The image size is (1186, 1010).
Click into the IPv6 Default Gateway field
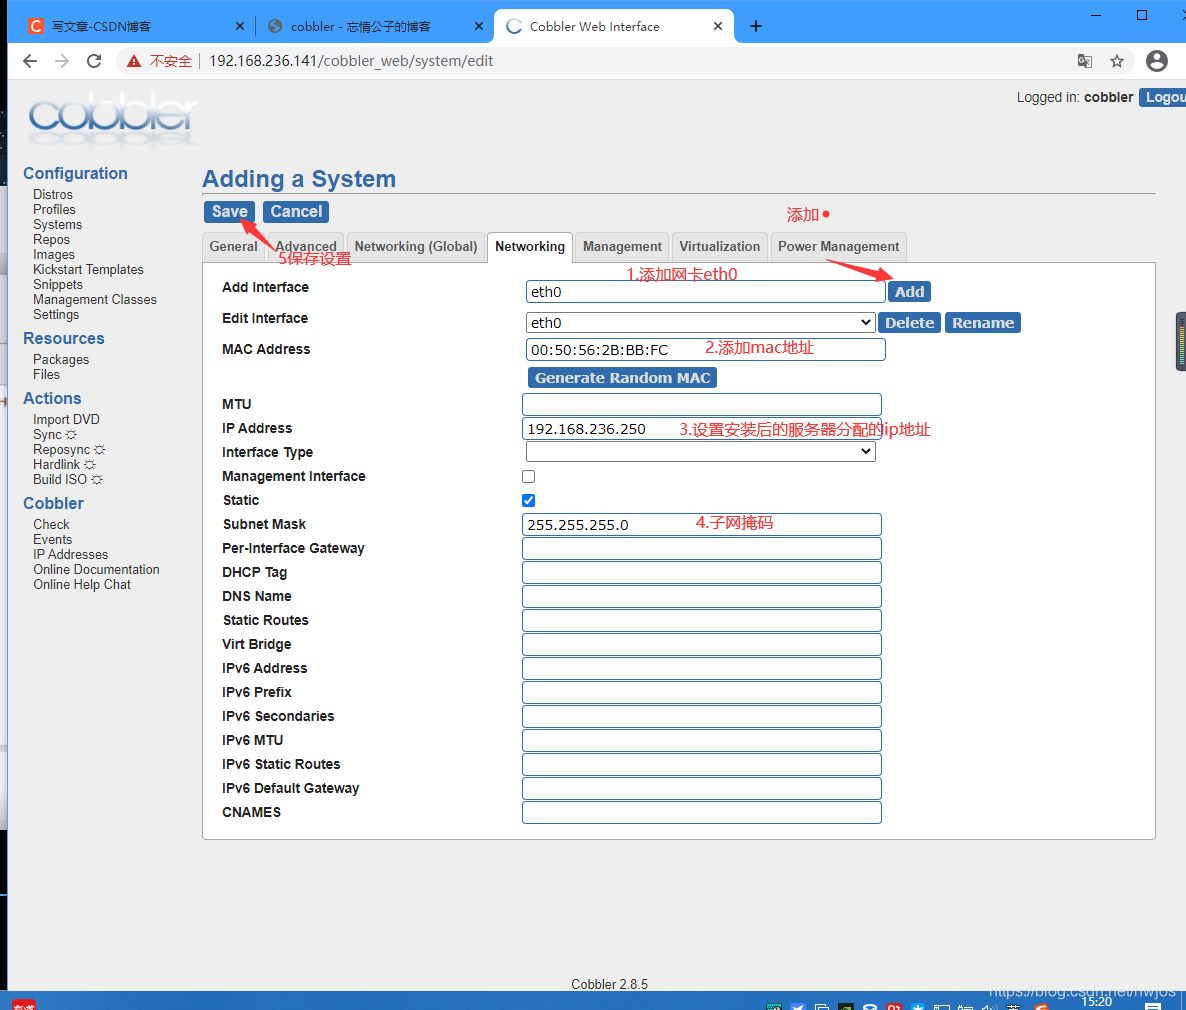tap(702, 788)
